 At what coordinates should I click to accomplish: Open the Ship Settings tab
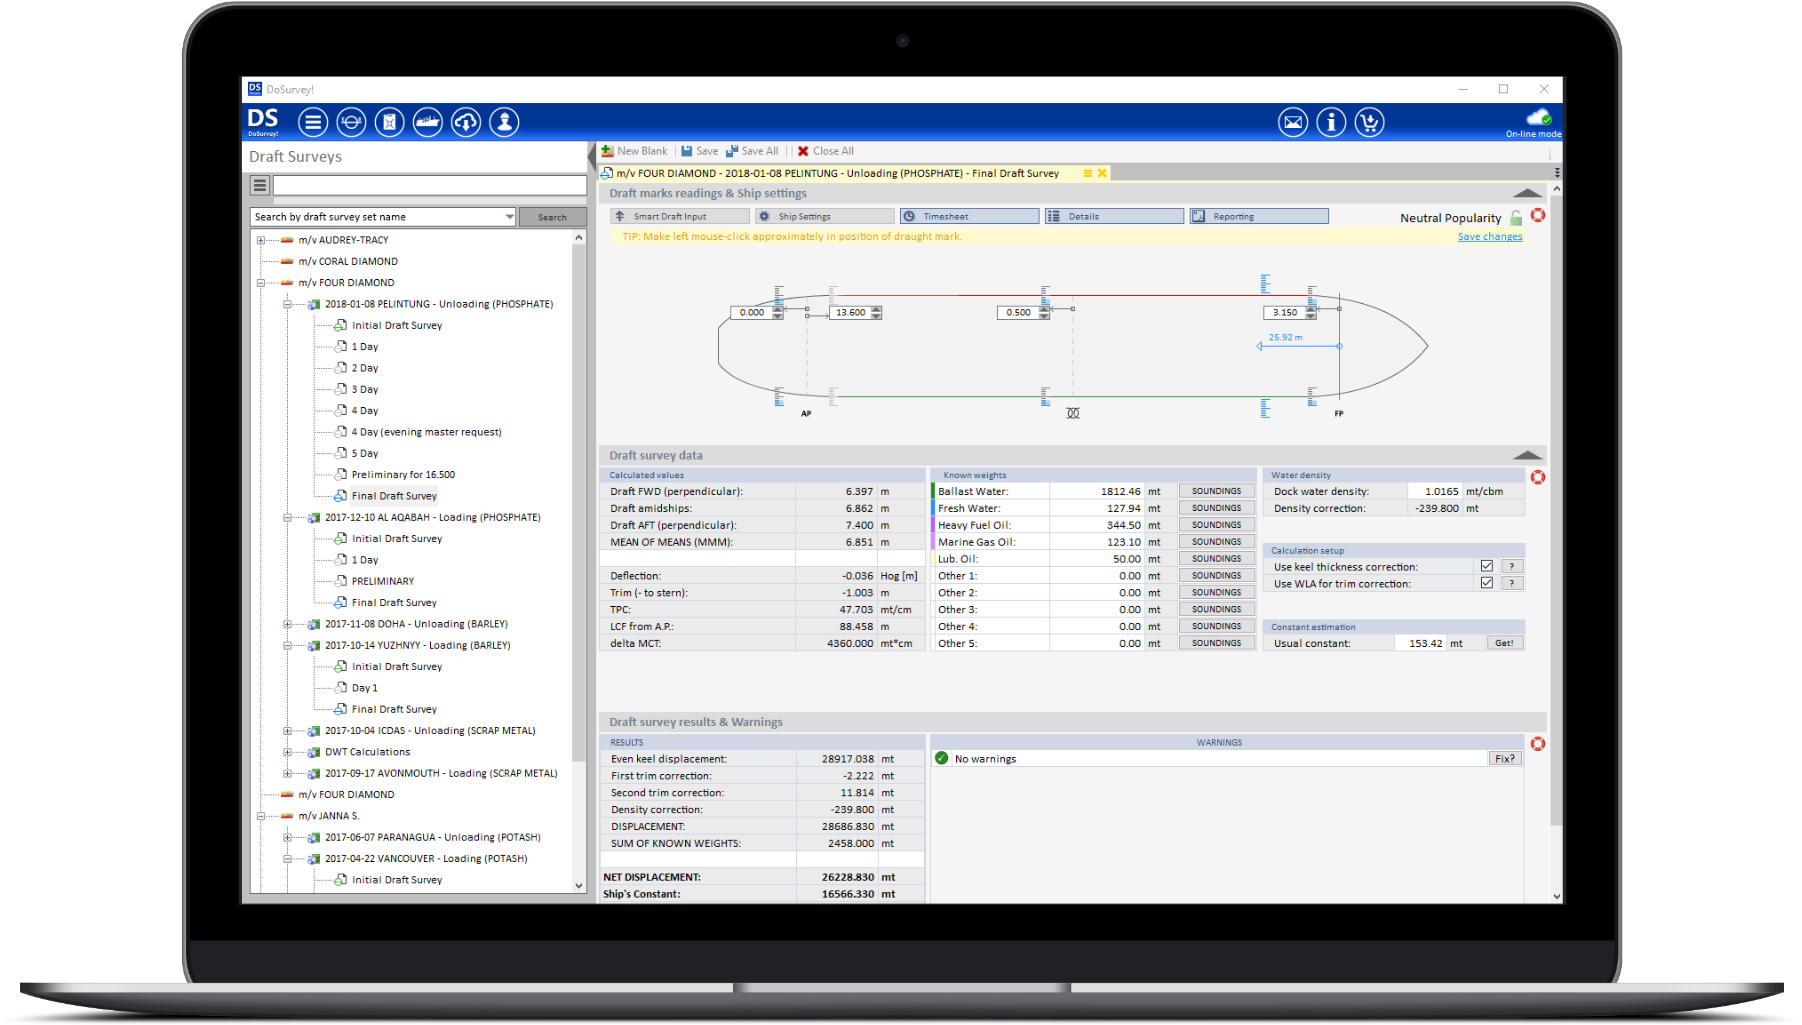[825, 216]
